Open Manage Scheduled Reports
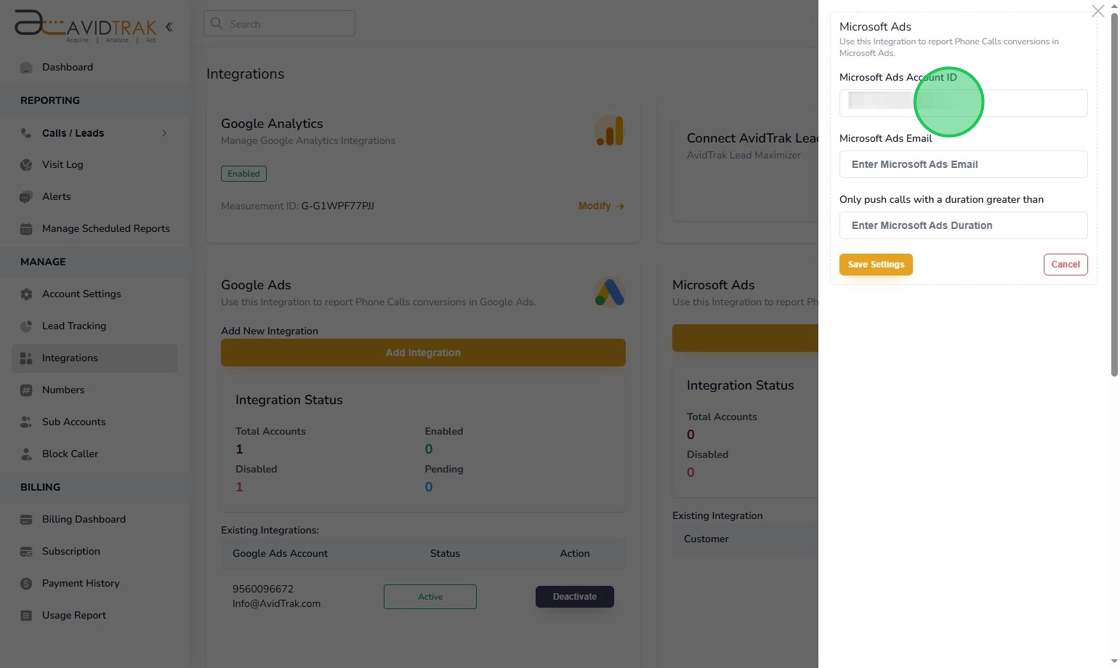 click(x=106, y=229)
